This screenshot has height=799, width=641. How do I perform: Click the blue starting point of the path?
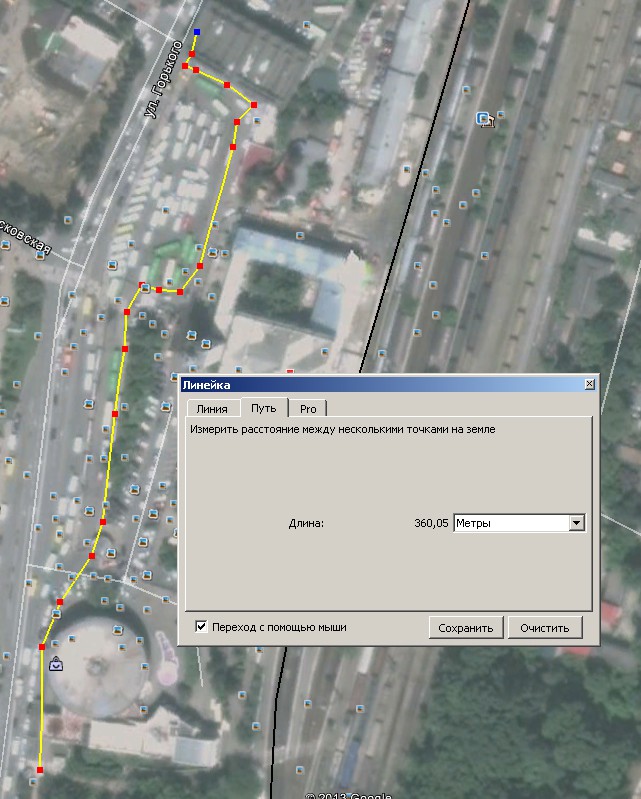196,33
